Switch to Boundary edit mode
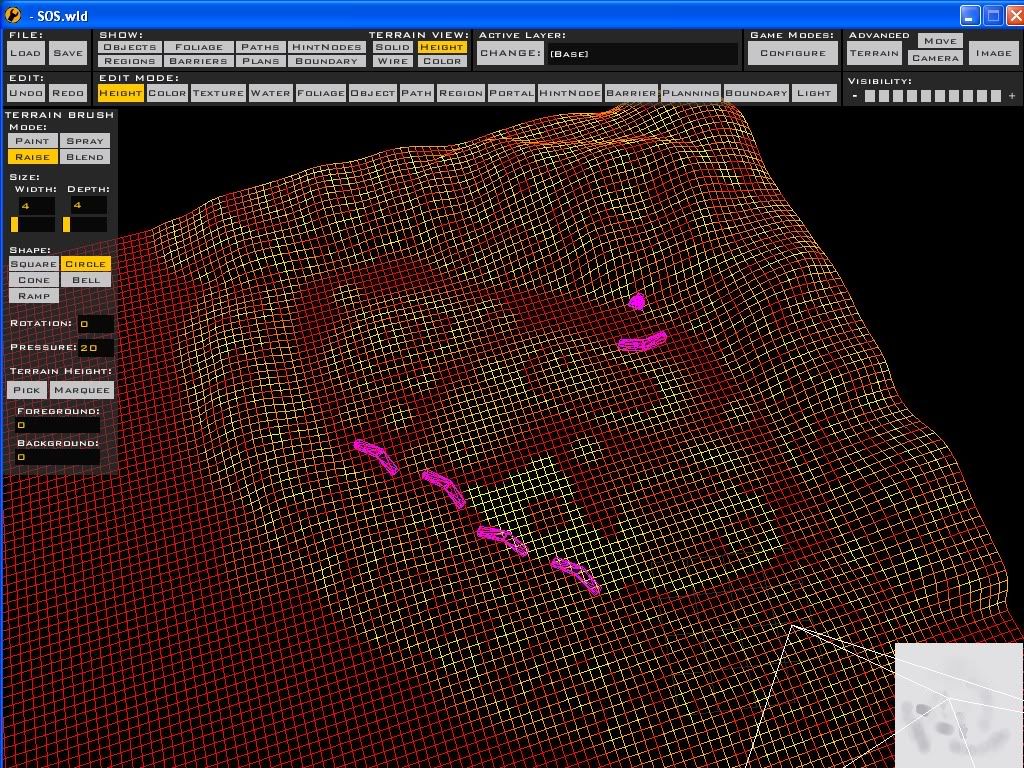The image size is (1024, 768). pyautogui.click(x=756, y=93)
